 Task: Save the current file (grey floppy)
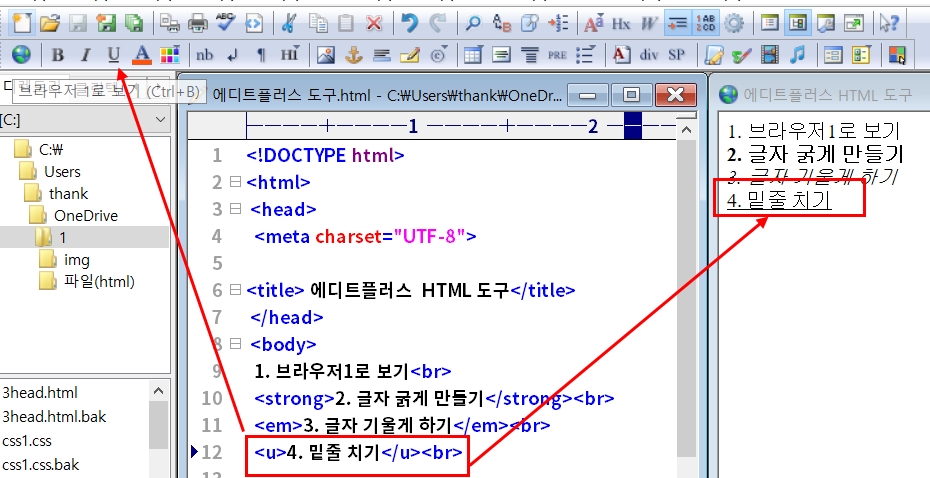click(x=78, y=23)
